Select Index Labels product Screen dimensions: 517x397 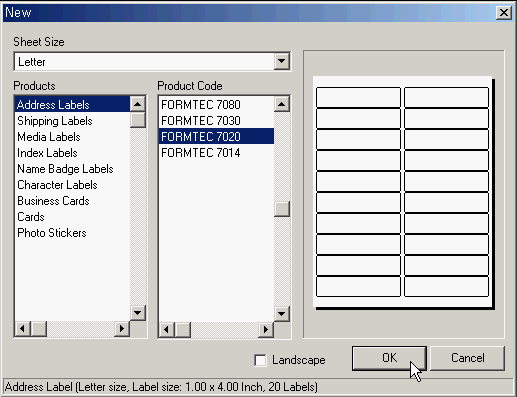72,153
